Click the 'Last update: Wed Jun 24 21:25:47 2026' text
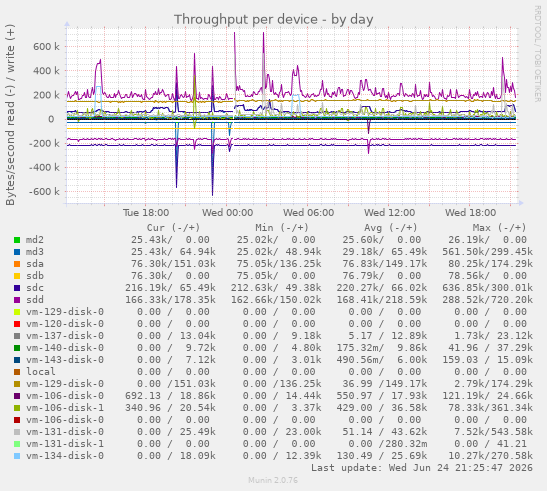 pos(422,468)
